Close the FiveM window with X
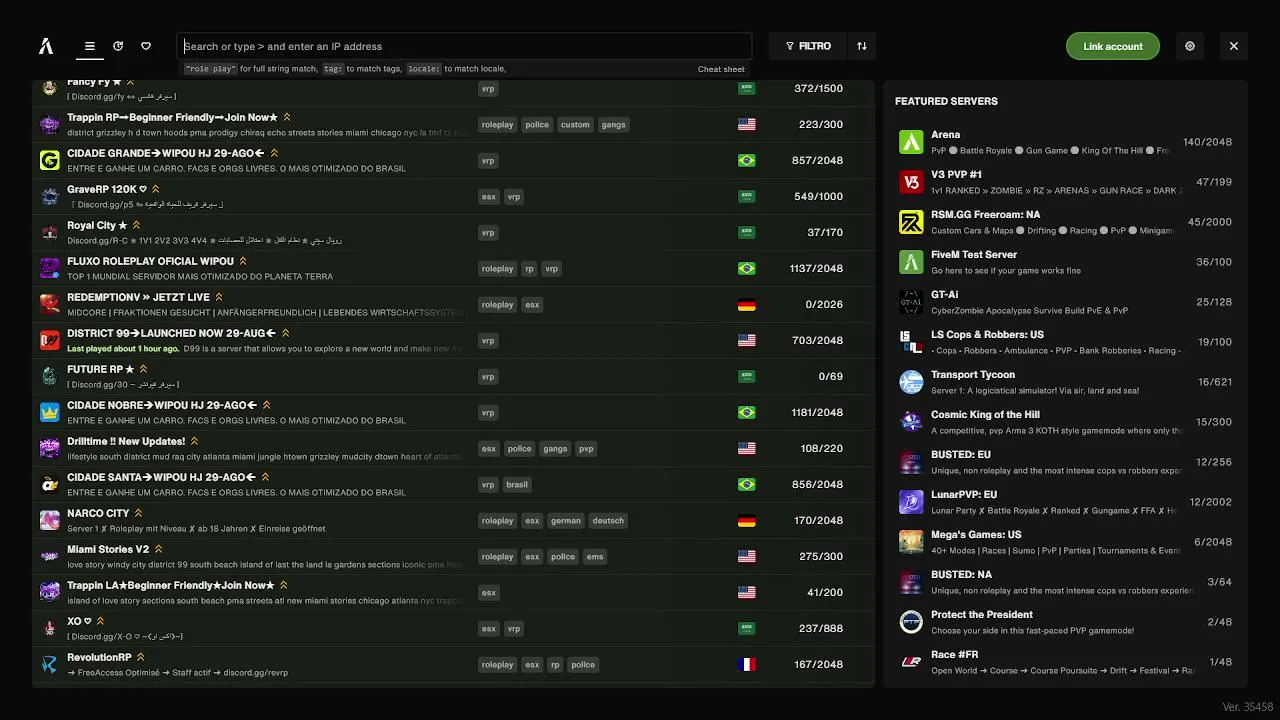The height and width of the screenshot is (720, 1280). (x=1234, y=46)
